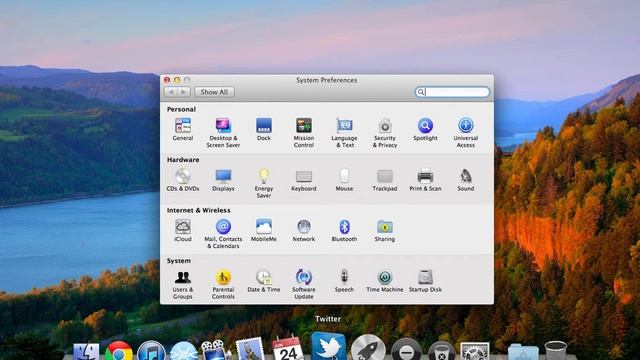Focus the System Preferences search field

(x=452, y=92)
